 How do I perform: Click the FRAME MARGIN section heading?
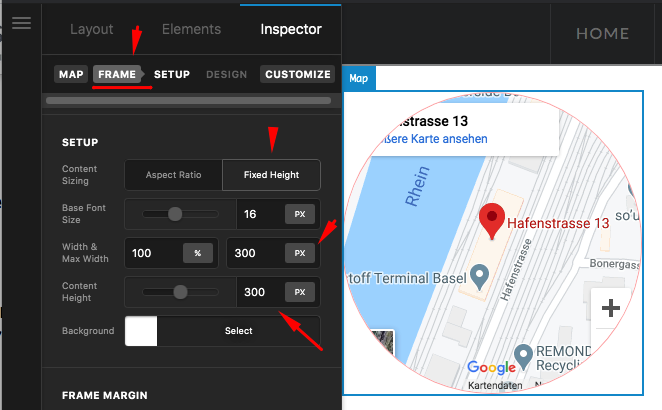point(105,396)
